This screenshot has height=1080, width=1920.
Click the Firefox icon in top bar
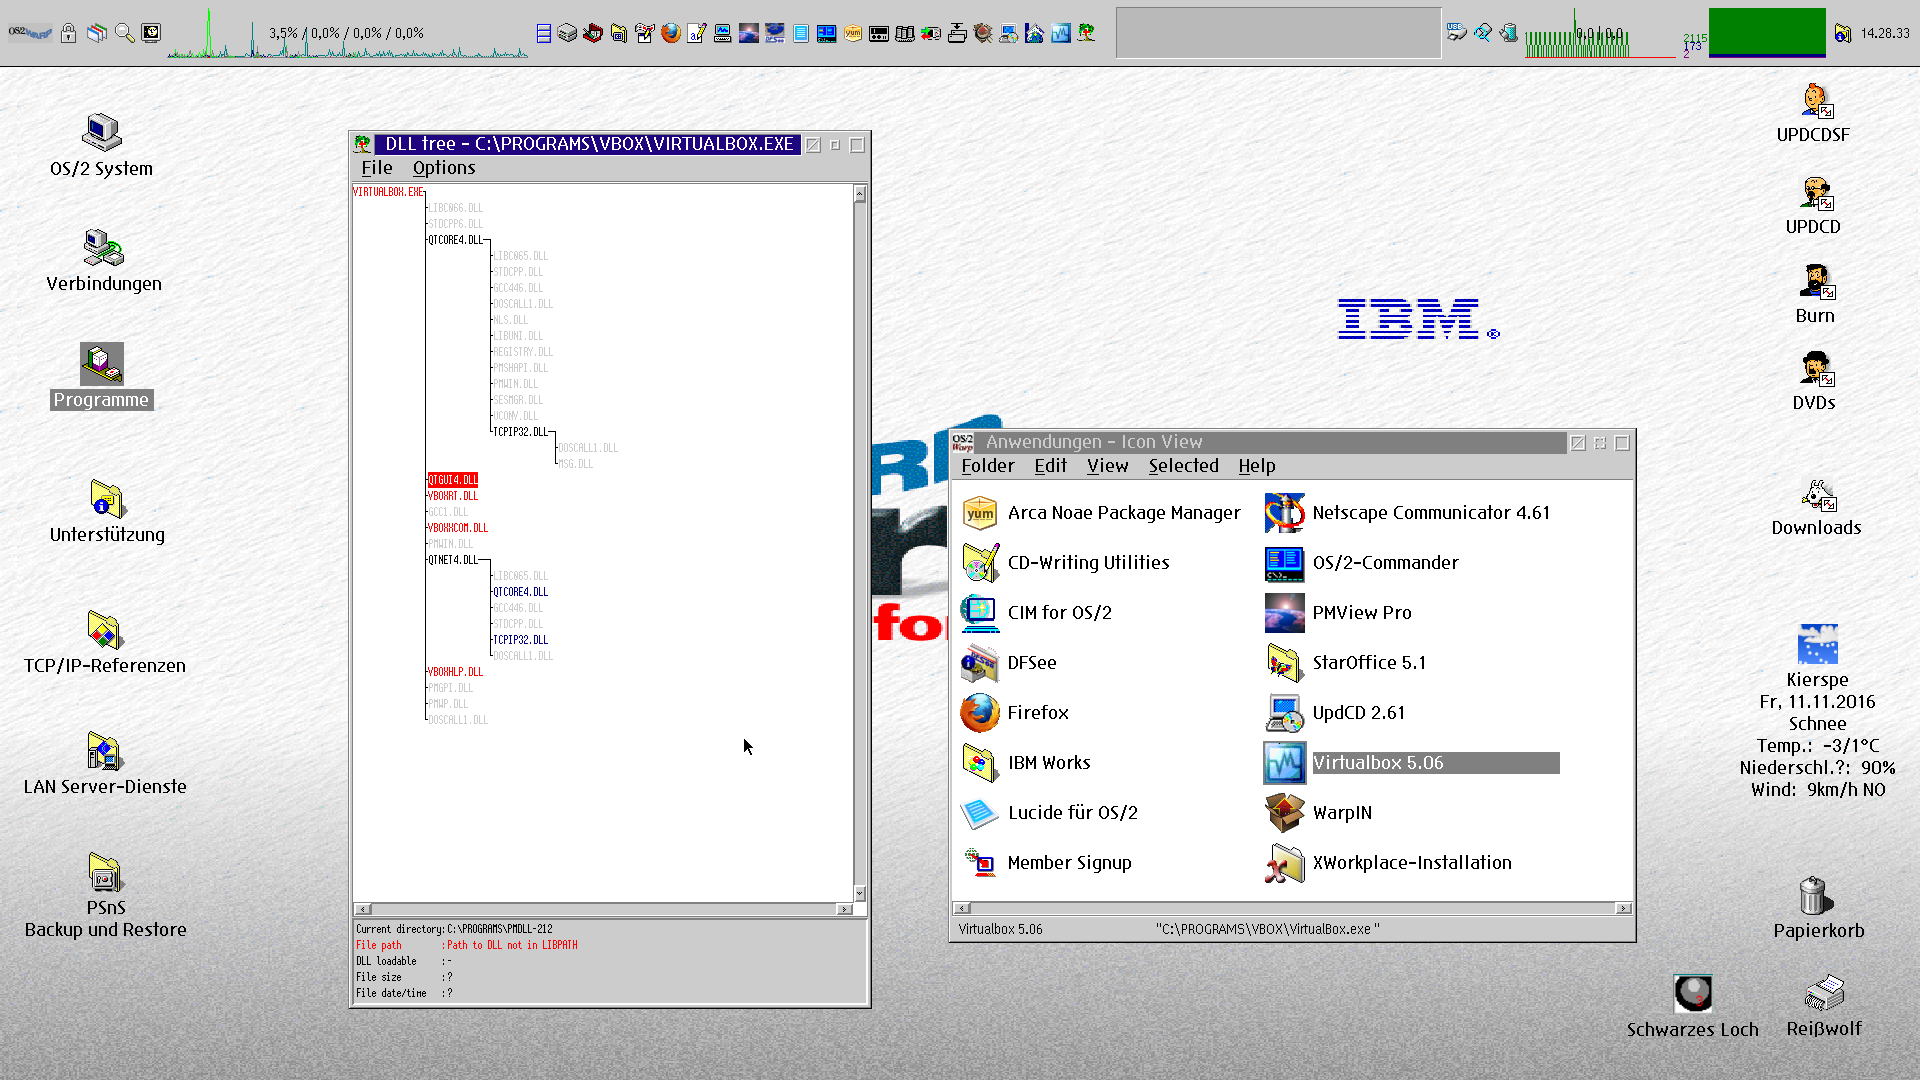tap(670, 33)
